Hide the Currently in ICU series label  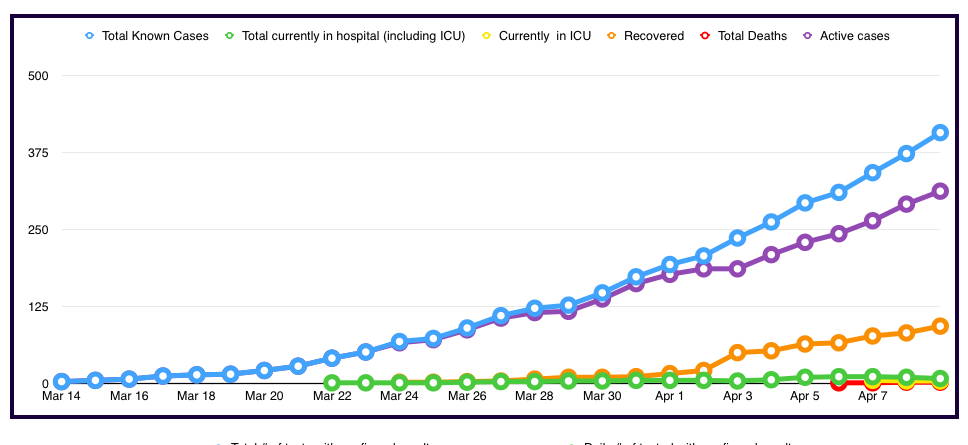pos(545,36)
